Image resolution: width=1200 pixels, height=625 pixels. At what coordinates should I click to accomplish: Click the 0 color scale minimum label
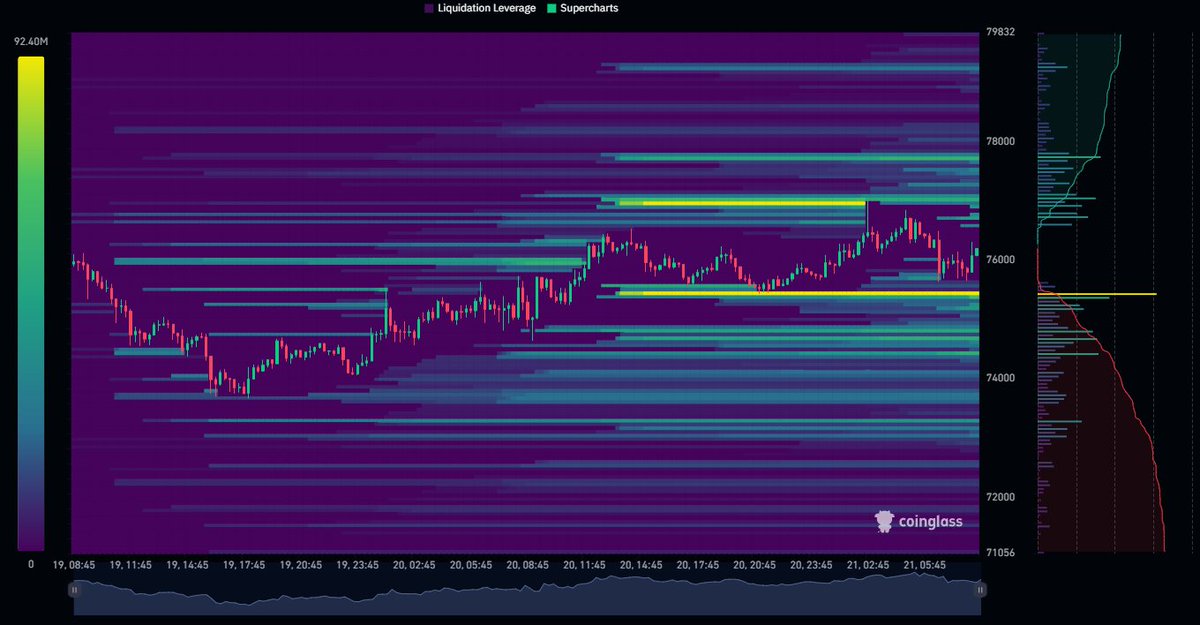31,564
